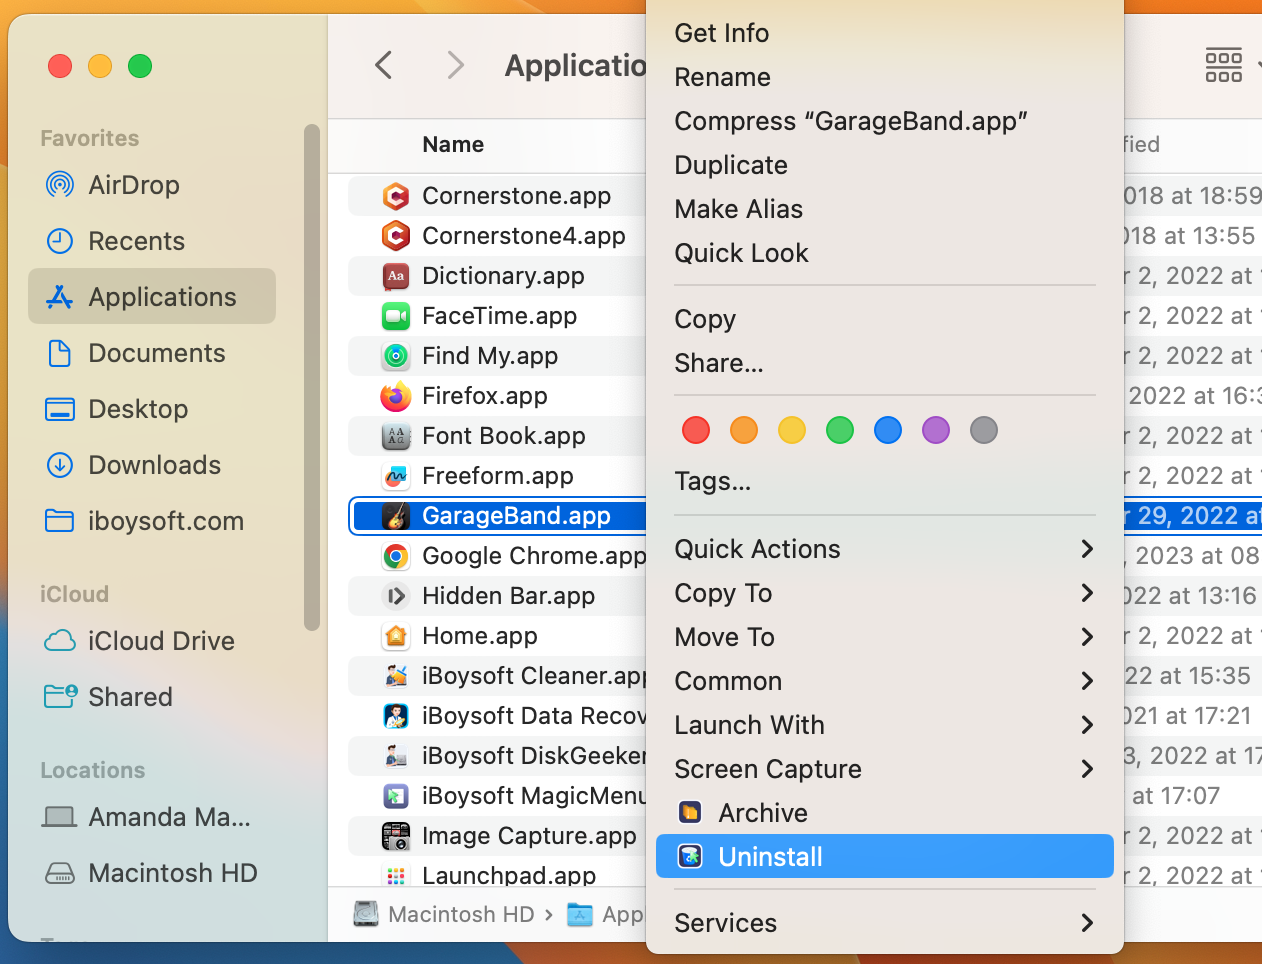
Task: Click the Find My app icon
Action: pos(396,357)
